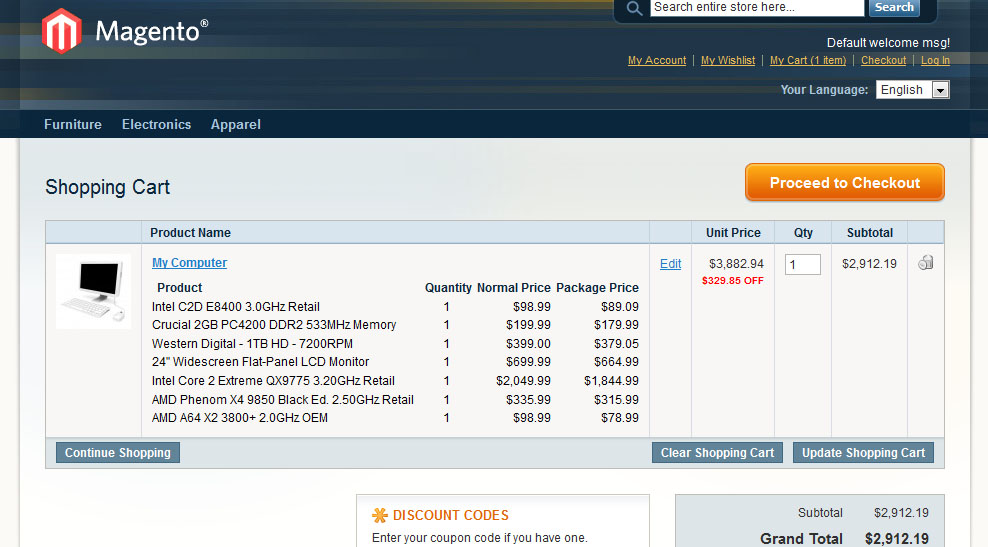The width and height of the screenshot is (988, 547).
Task: Open the Furniture menu
Action: [x=72, y=124]
